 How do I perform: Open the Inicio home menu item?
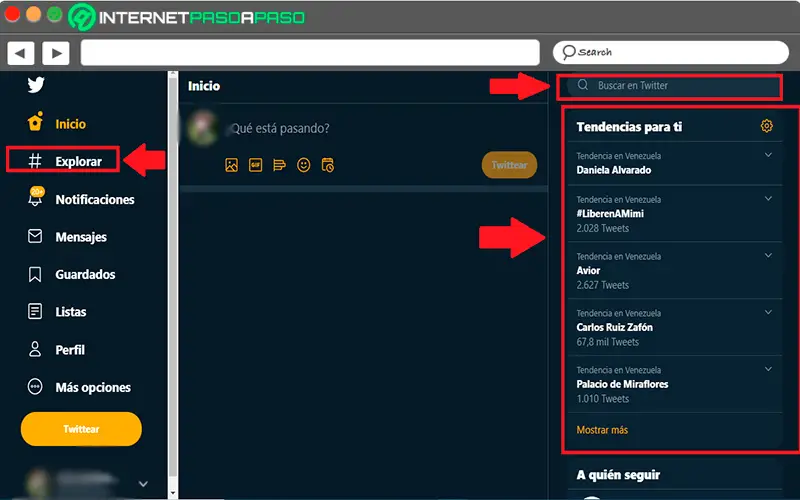coord(70,124)
